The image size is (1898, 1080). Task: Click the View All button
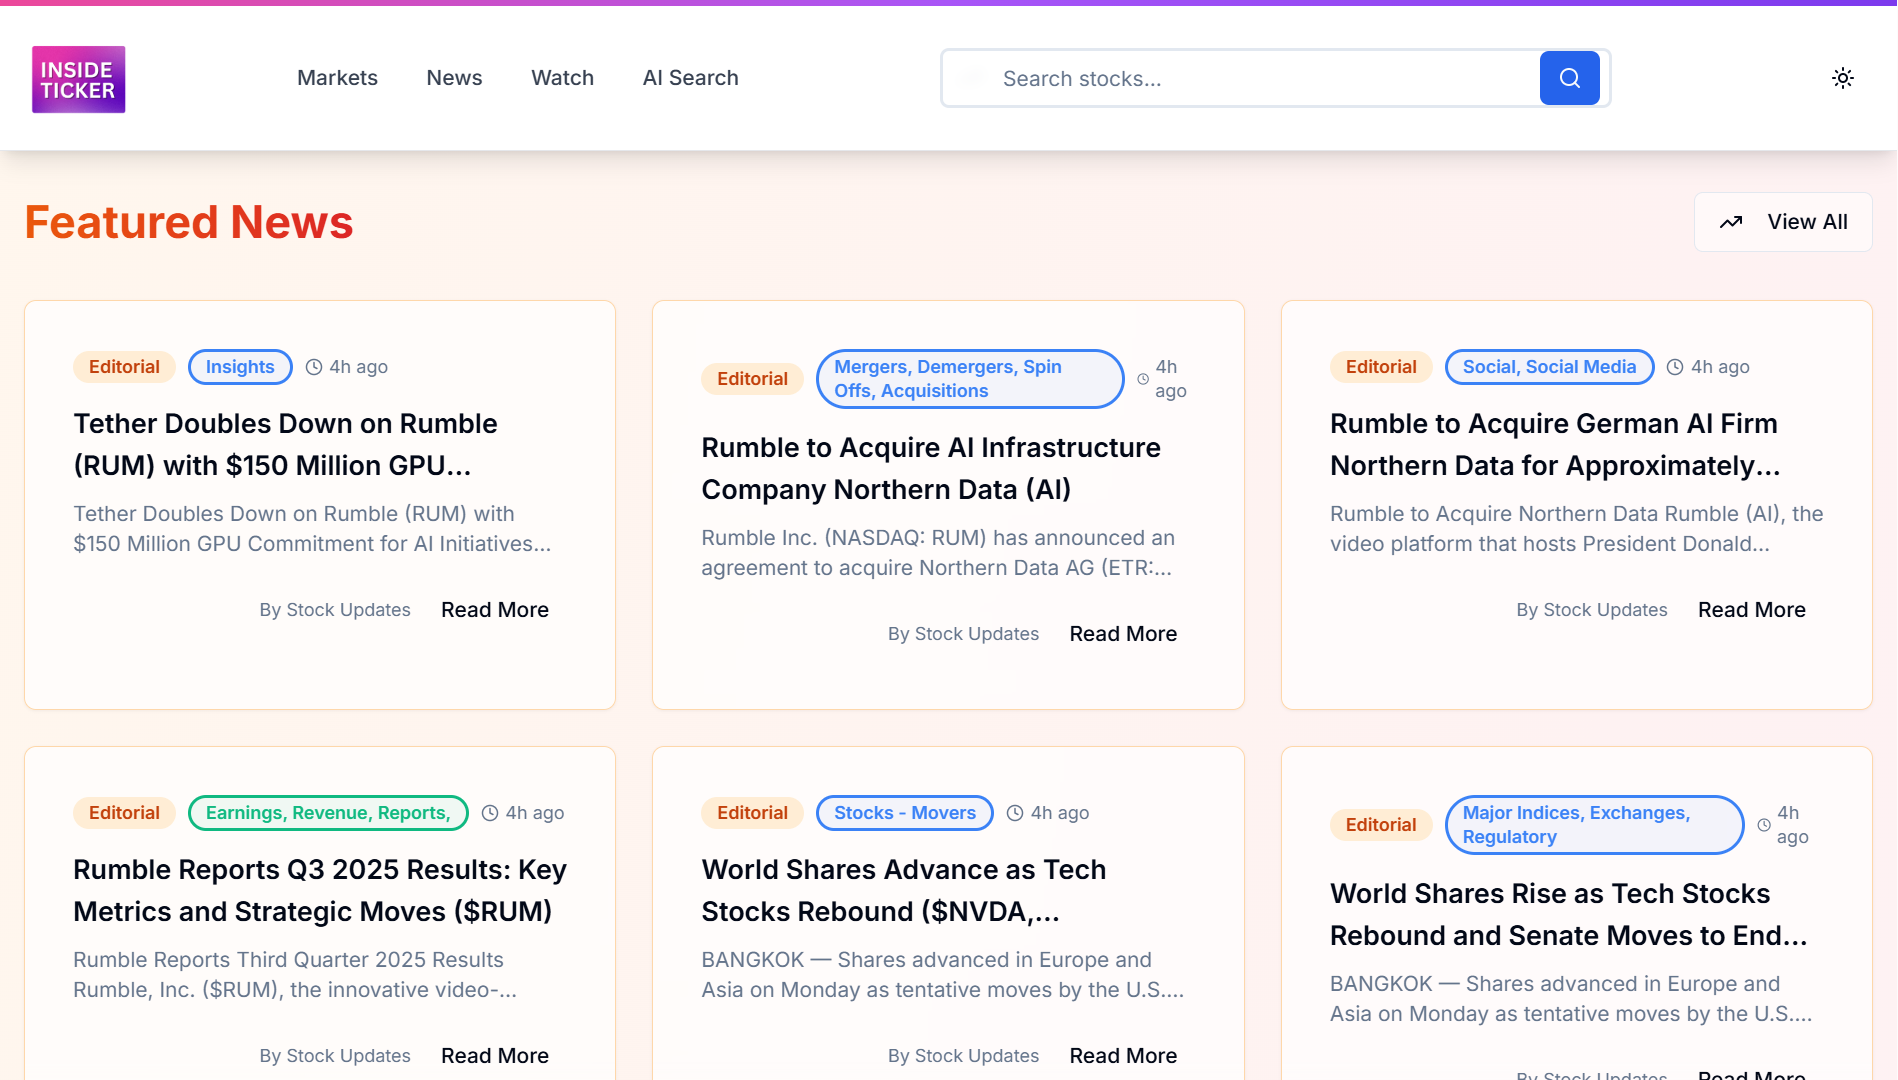click(1783, 222)
